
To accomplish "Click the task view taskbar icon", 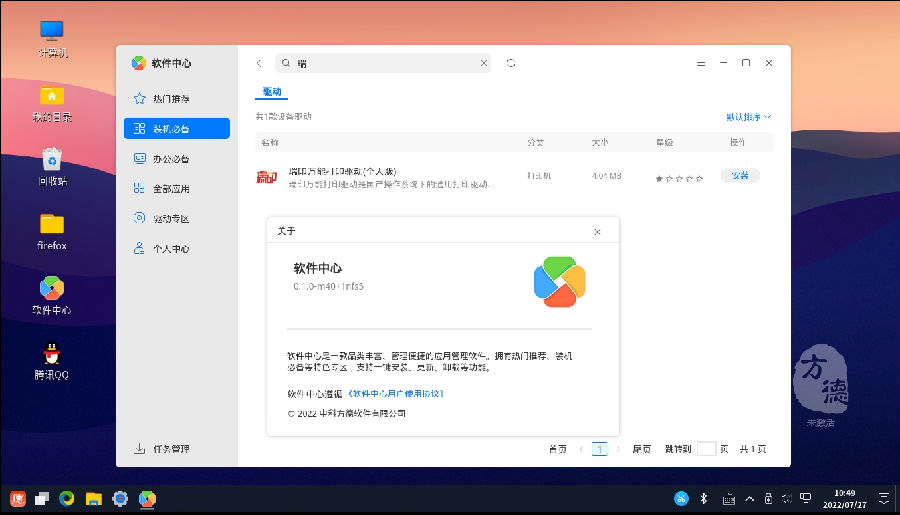I will (x=42, y=498).
